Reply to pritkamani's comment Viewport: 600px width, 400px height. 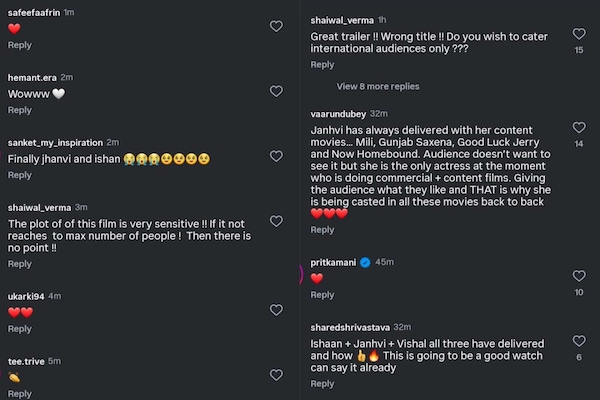[322, 295]
